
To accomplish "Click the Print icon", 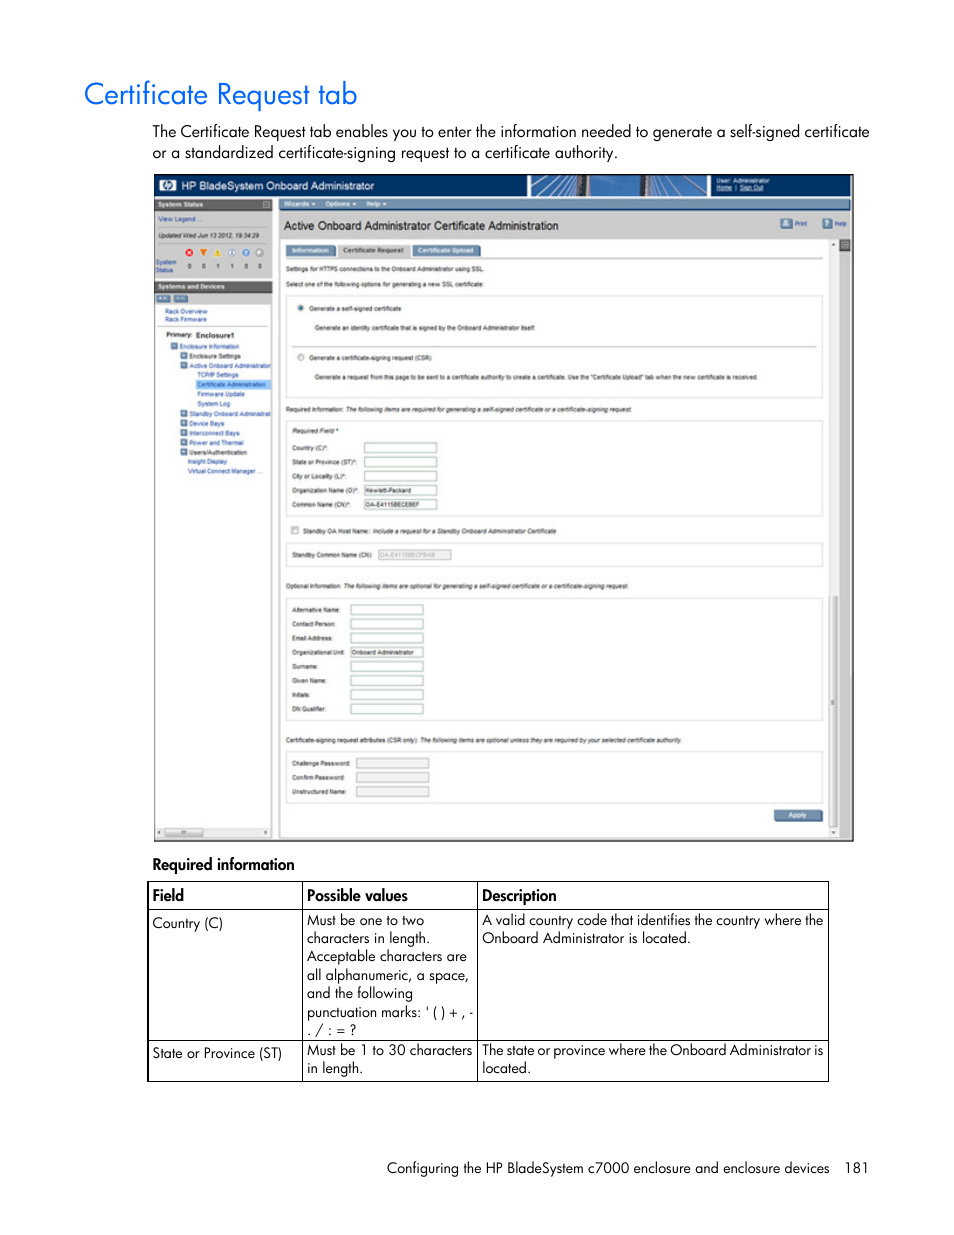I will point(787,224).
